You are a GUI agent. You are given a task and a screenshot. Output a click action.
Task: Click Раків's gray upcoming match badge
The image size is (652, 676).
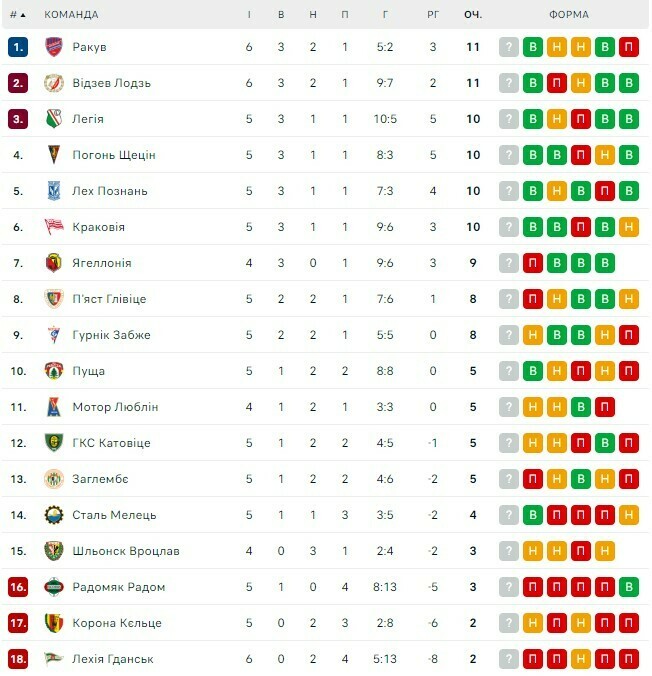(509, 47)
